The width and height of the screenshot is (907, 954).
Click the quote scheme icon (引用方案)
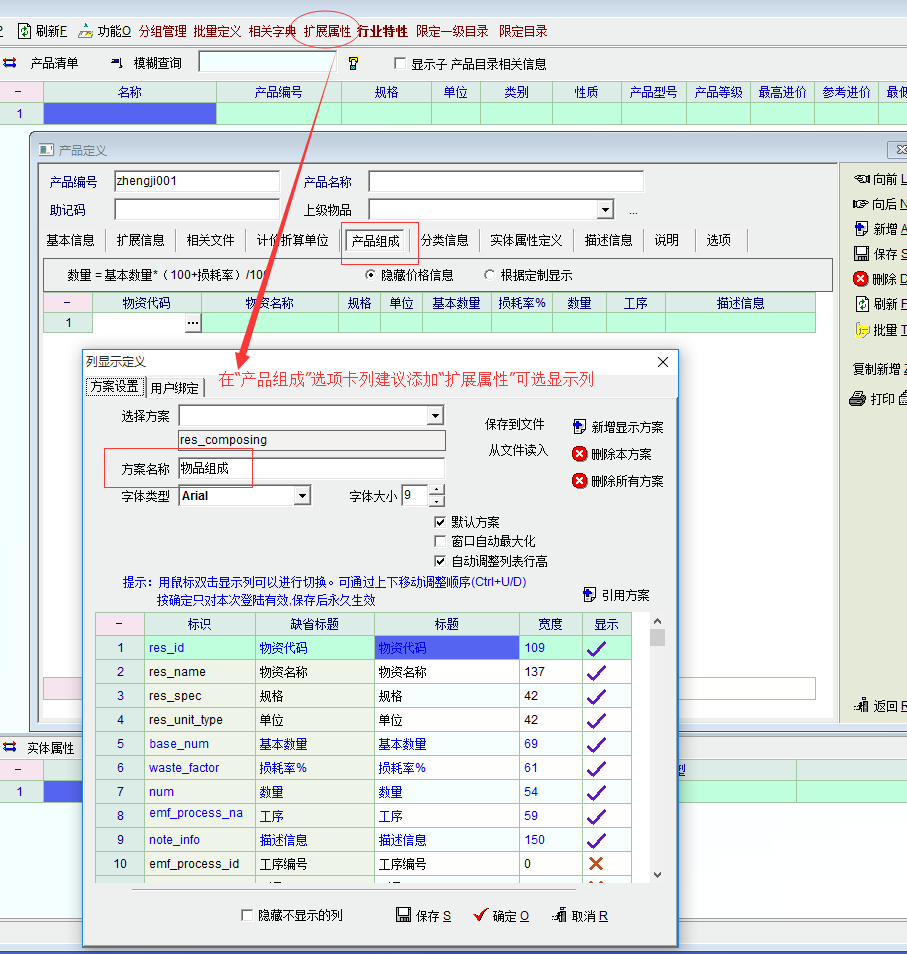(589, 595)
